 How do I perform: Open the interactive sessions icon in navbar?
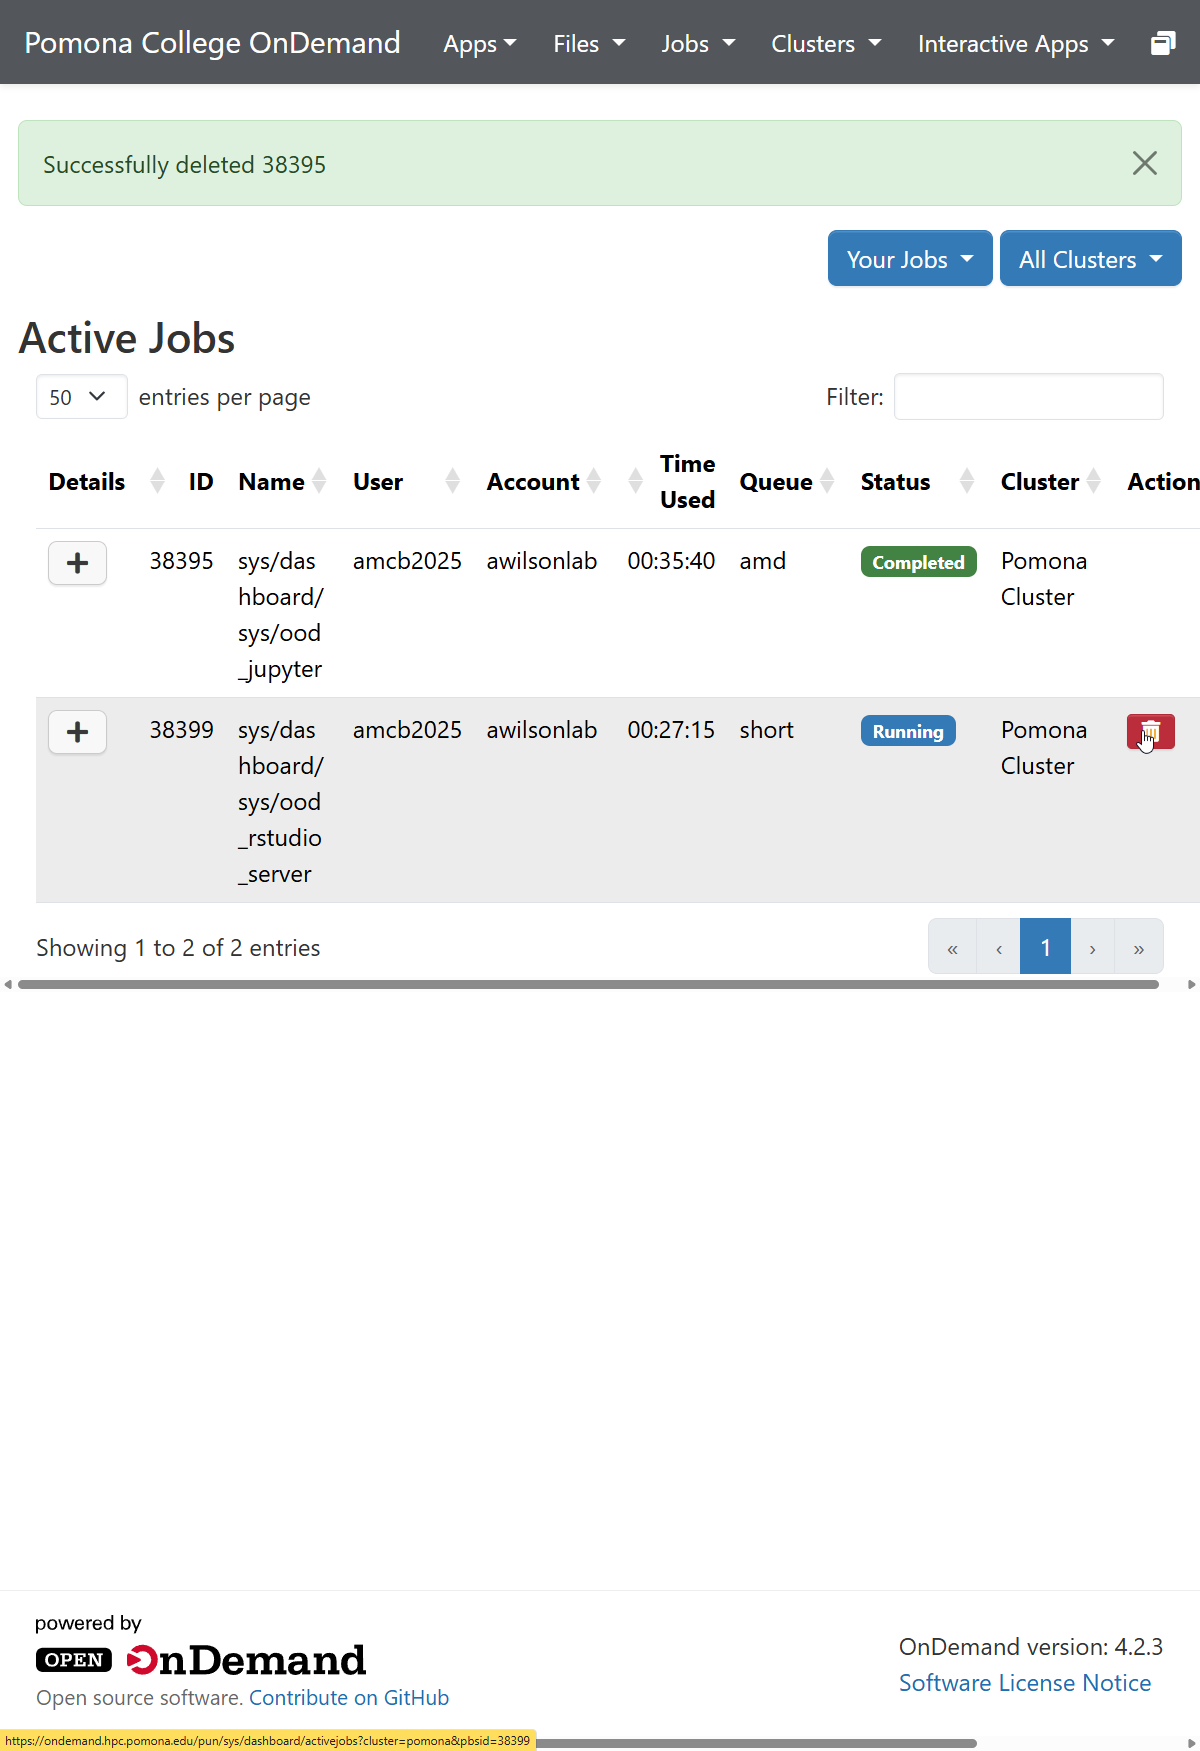click(x=1163, y=44)
